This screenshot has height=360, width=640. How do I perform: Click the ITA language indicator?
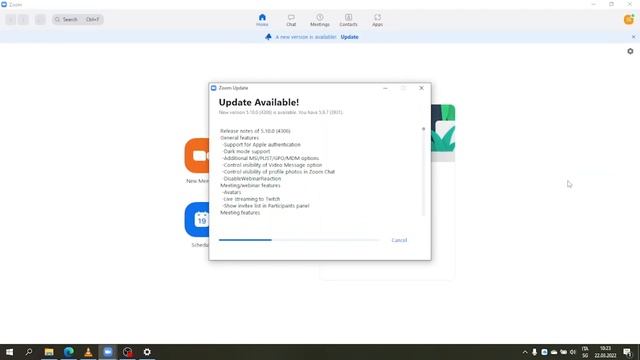click(585, 352)
